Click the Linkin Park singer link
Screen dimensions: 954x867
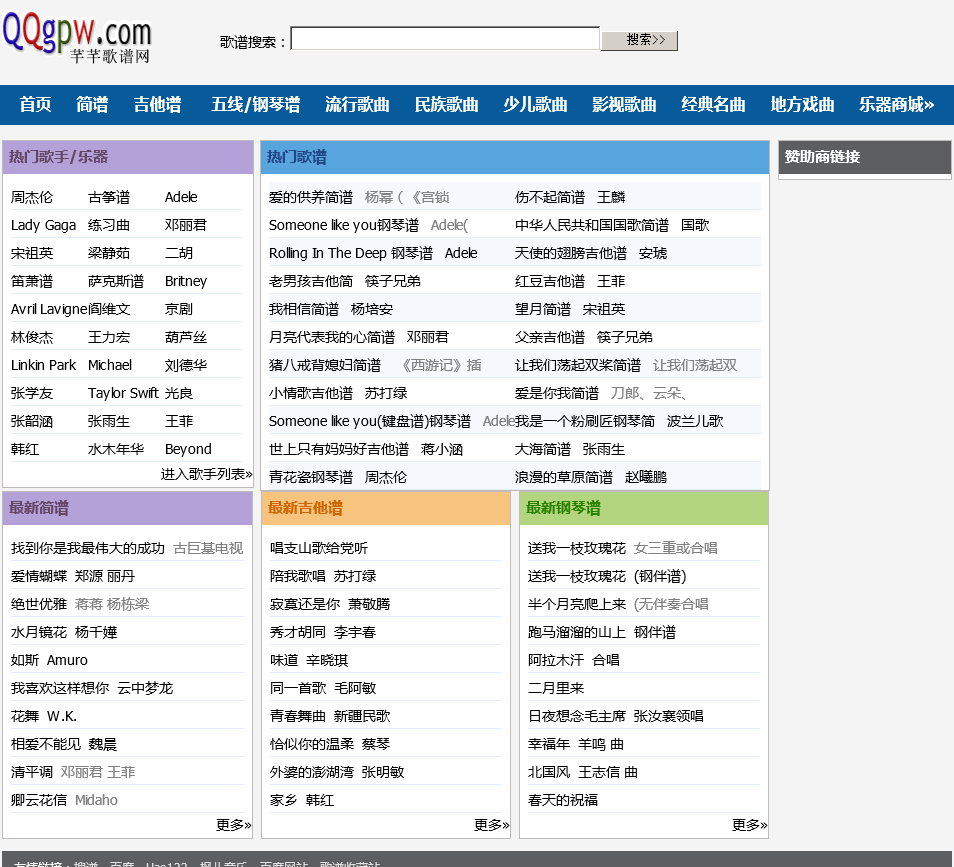[x=43, y=365]
